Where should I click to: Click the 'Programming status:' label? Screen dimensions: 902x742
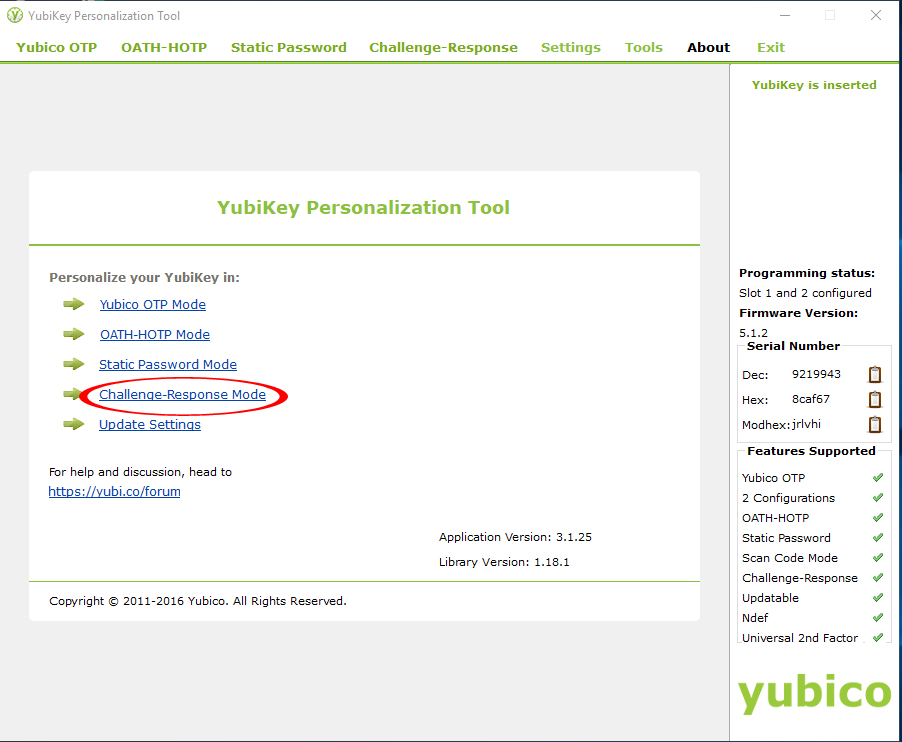(807, 273)
